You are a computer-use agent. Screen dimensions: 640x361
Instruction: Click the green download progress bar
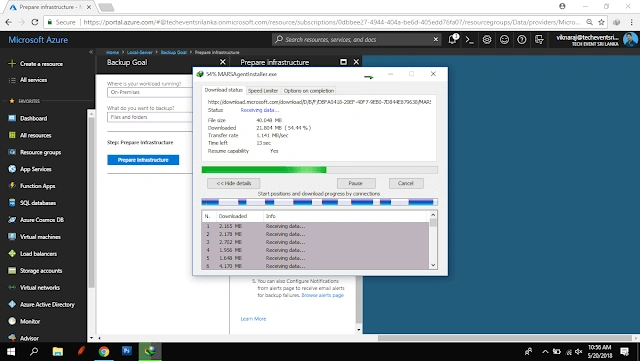320,170
